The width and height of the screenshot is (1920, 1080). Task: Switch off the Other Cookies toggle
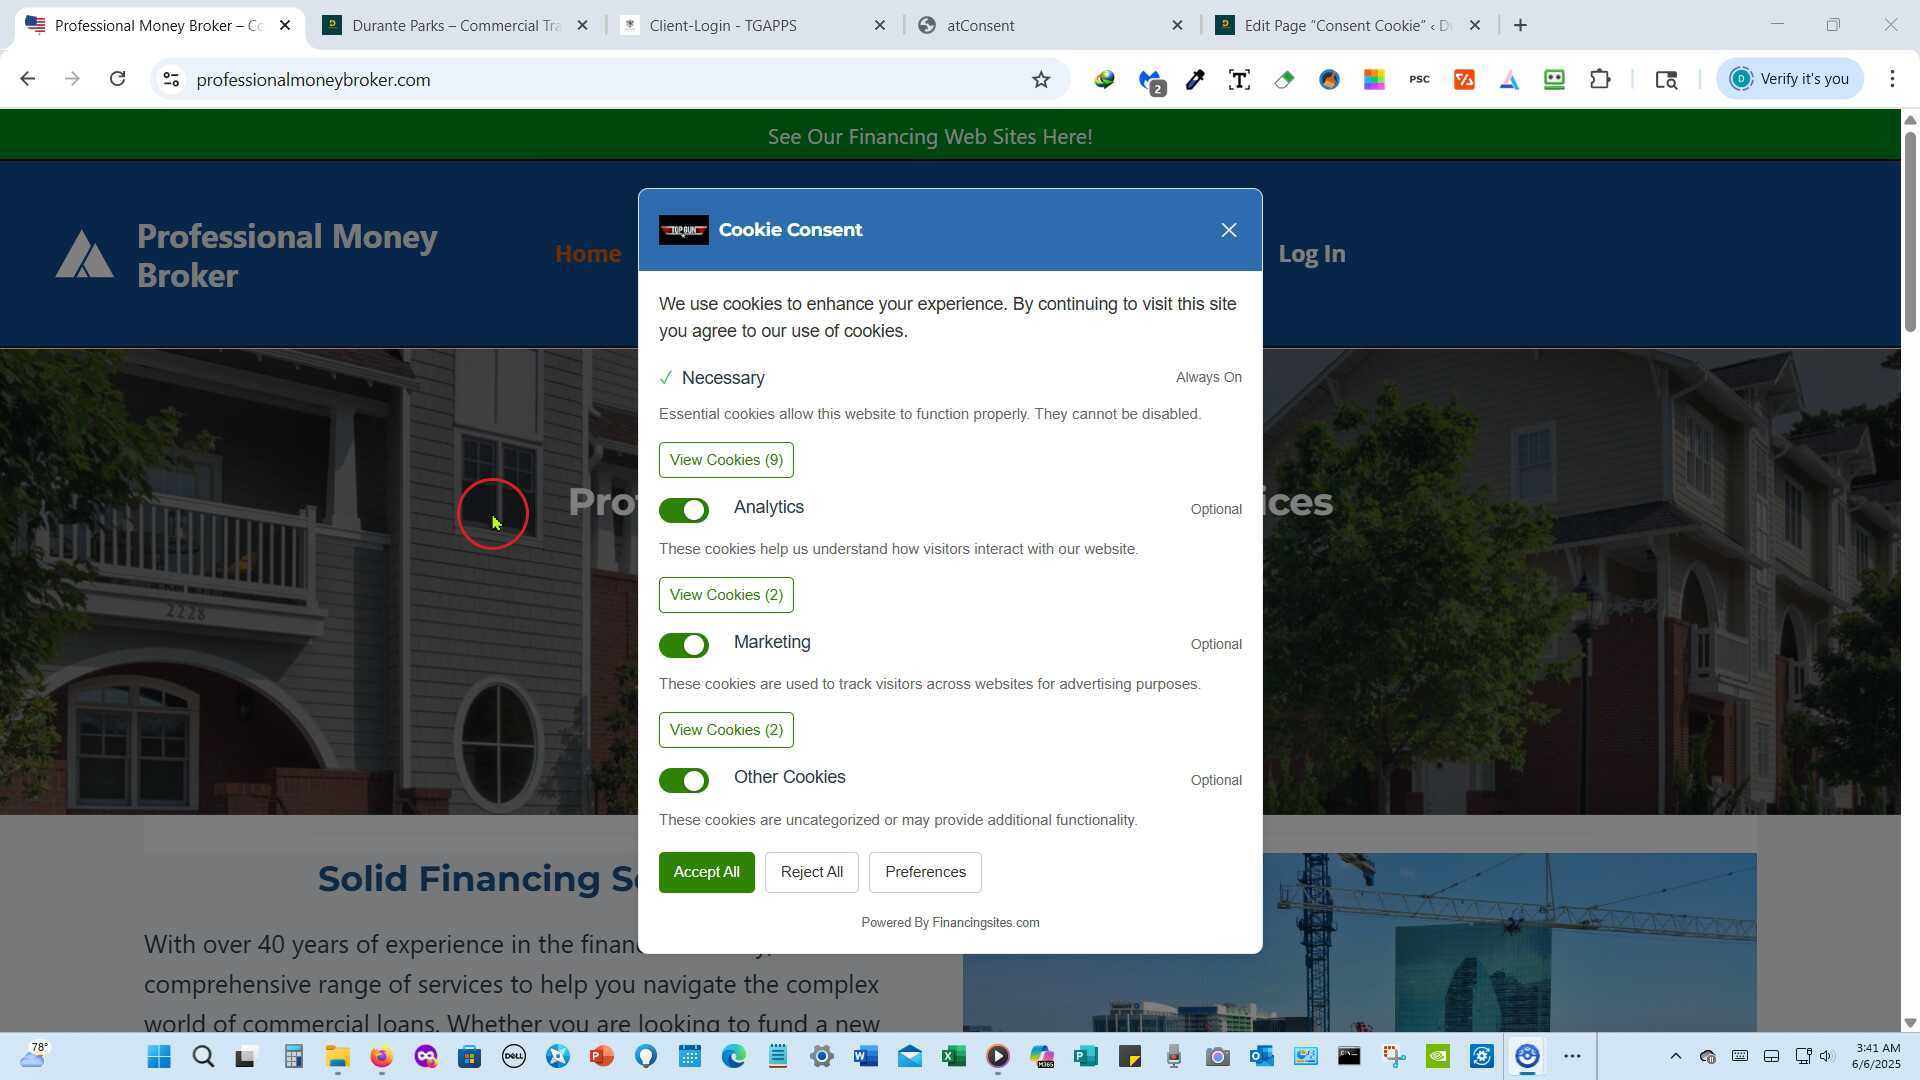tap(684, 781)
